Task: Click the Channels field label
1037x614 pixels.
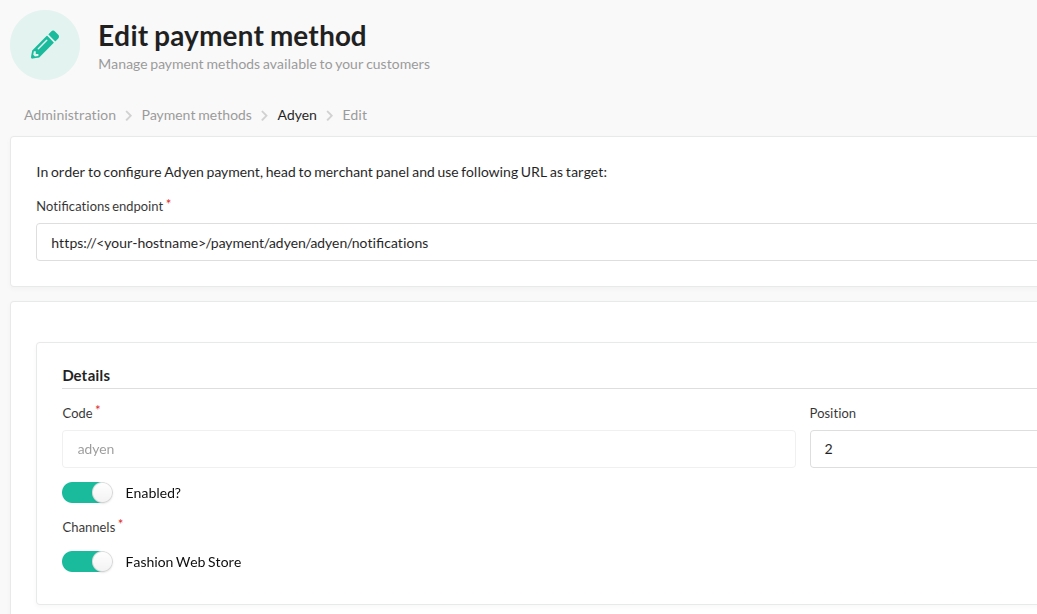Action: (x=89, y=527)
